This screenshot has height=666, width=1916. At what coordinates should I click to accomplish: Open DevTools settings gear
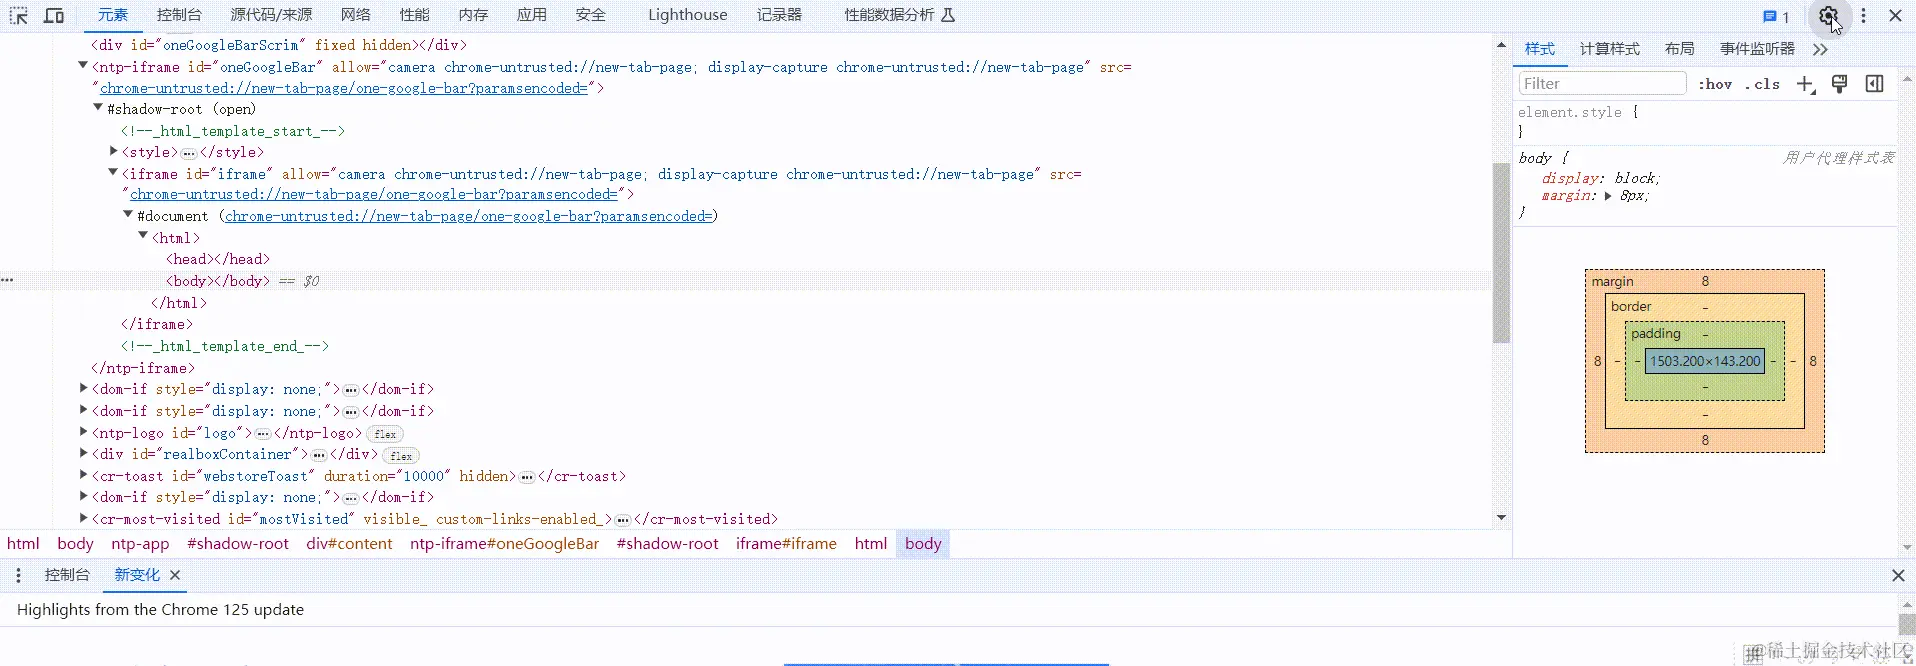point(1828,15)
